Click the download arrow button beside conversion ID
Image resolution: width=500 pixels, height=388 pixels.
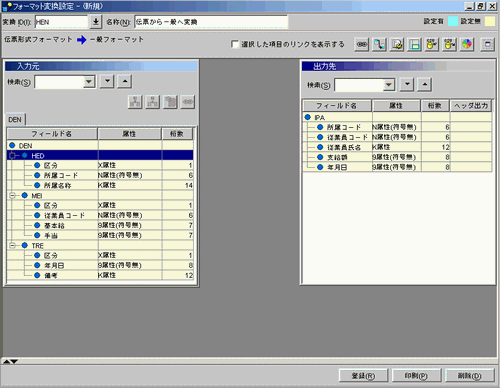pyautogui.click(x=95, y=22)
